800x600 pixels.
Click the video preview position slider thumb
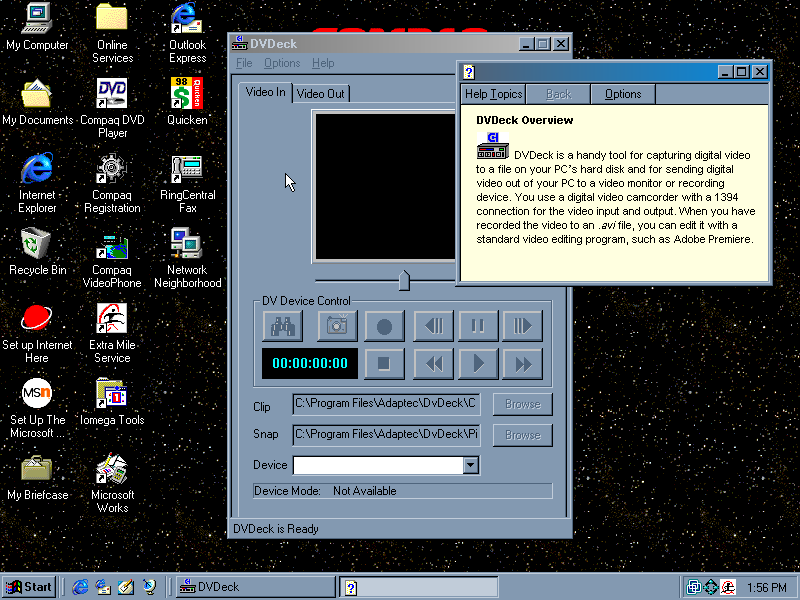(x=404, y=281)
